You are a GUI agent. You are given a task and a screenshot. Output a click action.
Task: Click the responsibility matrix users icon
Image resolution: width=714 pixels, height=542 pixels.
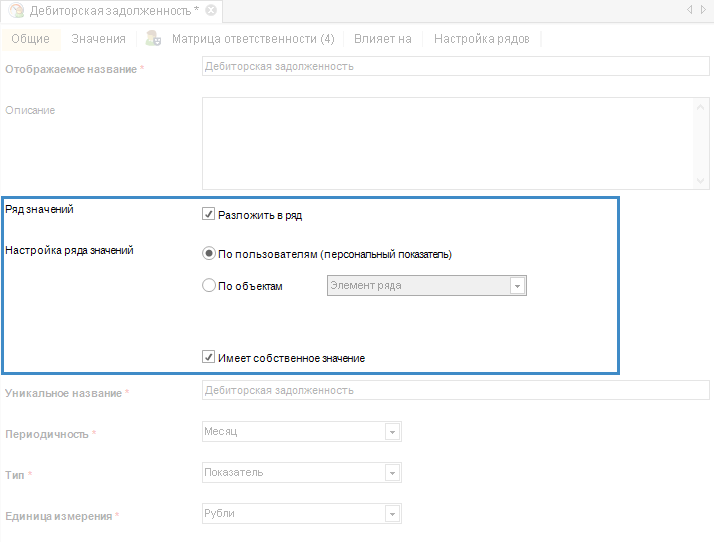click(153, 39)
